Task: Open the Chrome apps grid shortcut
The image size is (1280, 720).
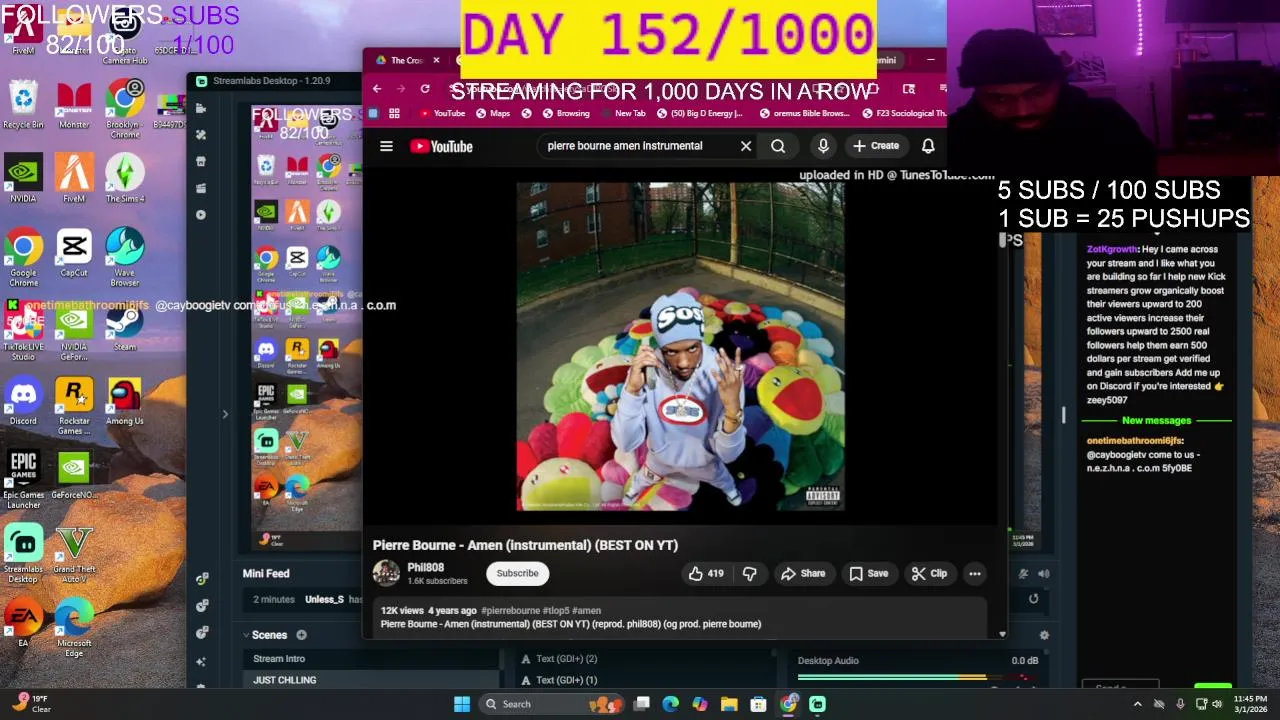Action: pos(394,113)
